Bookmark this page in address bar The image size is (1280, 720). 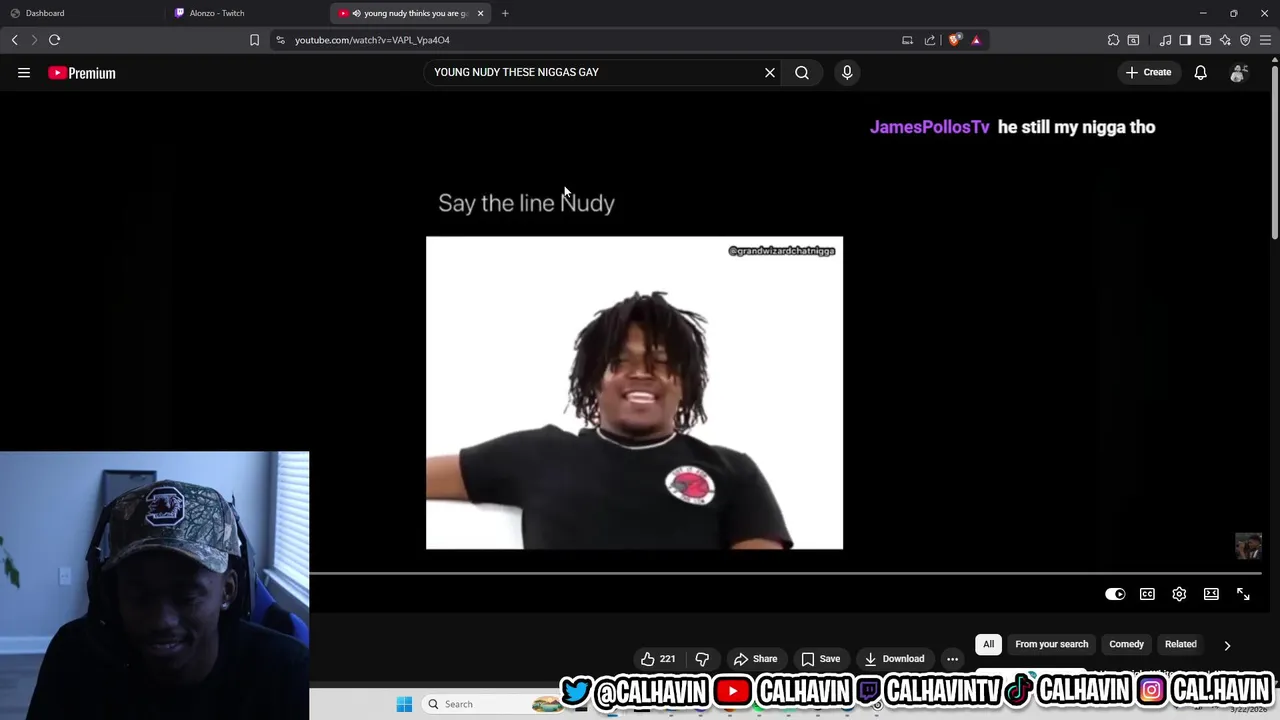[x=254, y=40]
